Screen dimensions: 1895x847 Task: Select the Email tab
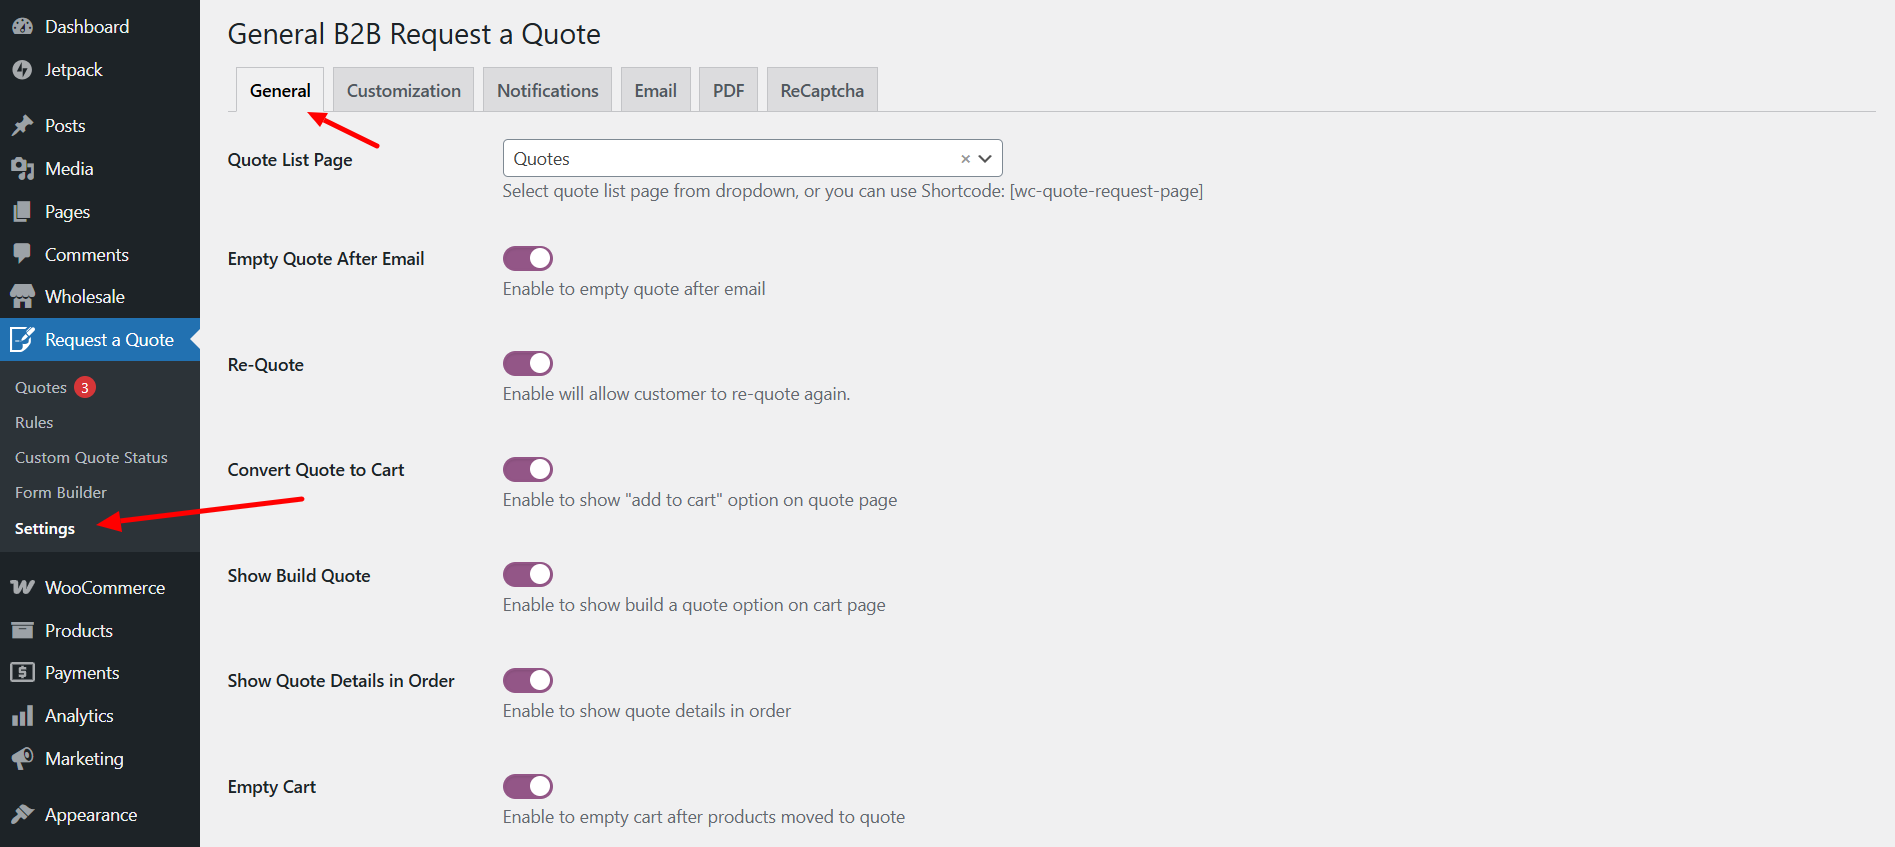click(656, 90)
